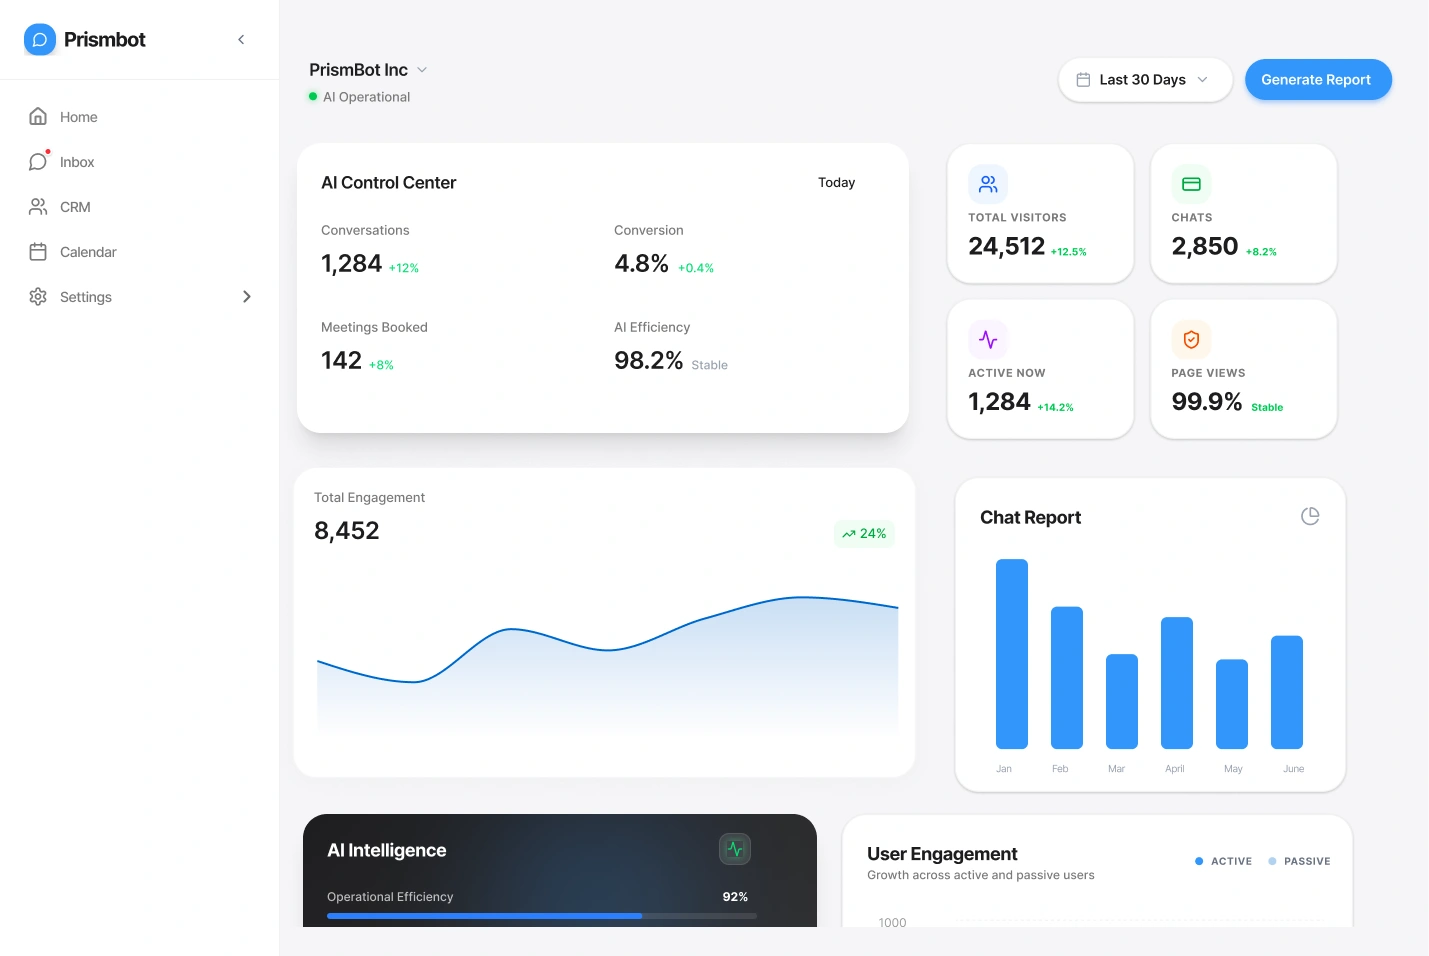Click the Page Views shield icon
This screenshot has height=956, width=1429.
1191,339
